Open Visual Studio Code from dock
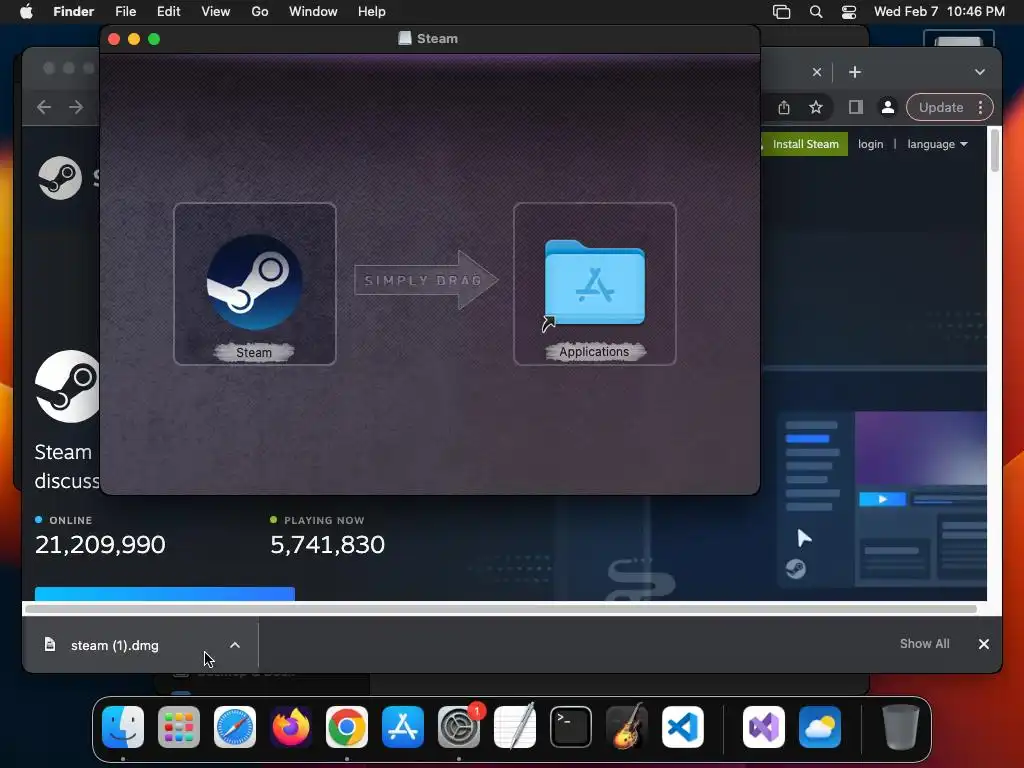This screenshot has width=1024, height=768. (x=682, y=727)
